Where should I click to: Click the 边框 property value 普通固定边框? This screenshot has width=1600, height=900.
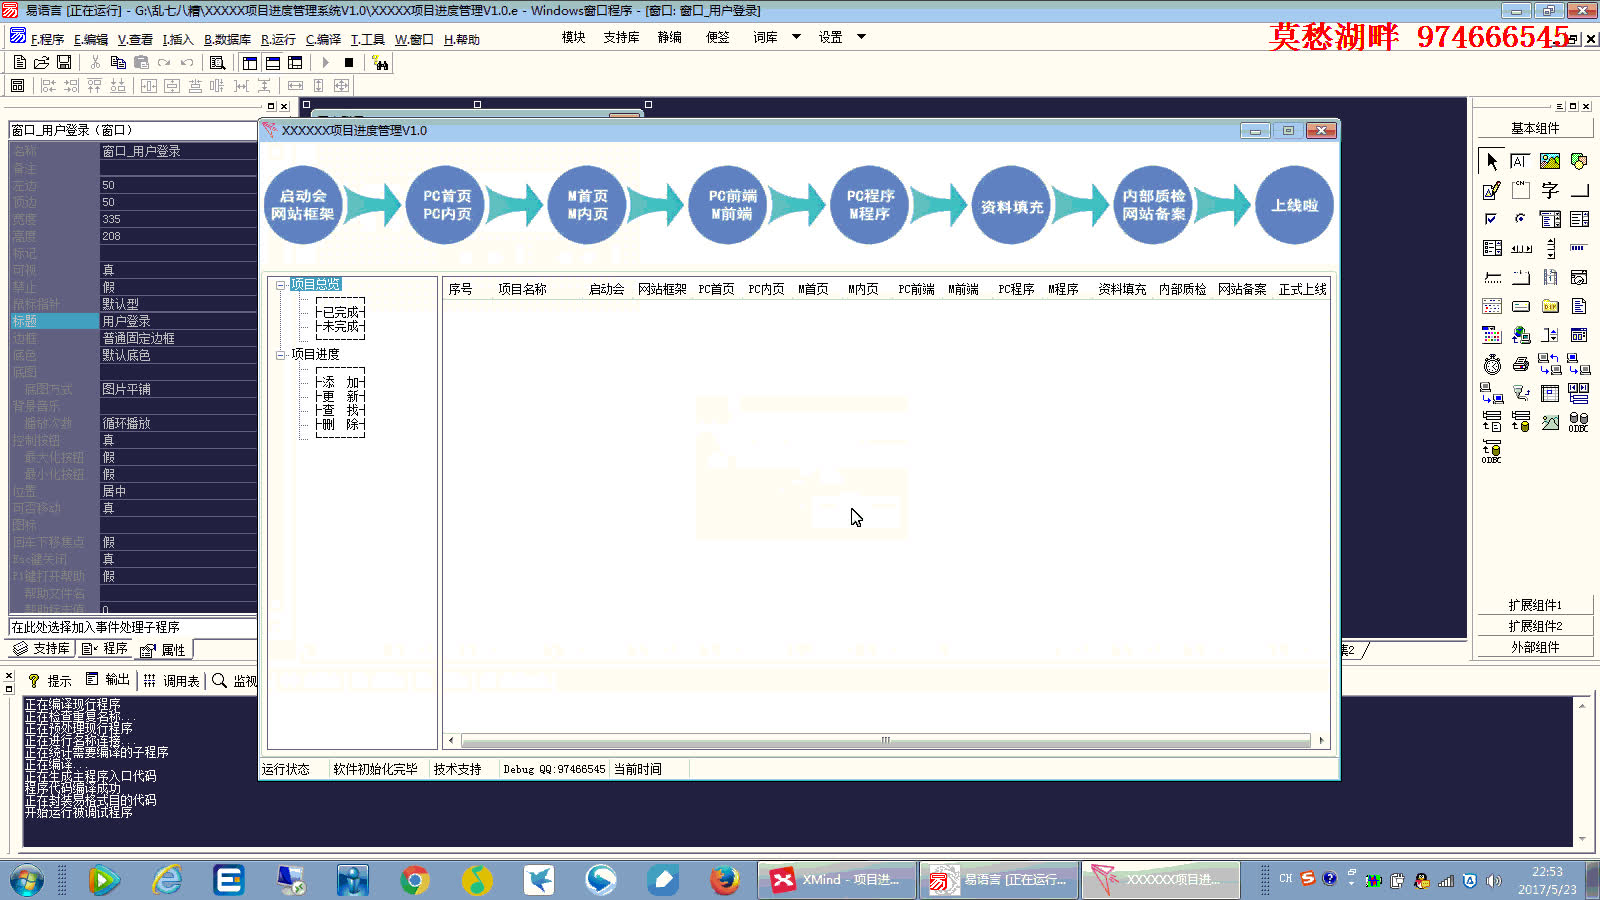(178, 338)
